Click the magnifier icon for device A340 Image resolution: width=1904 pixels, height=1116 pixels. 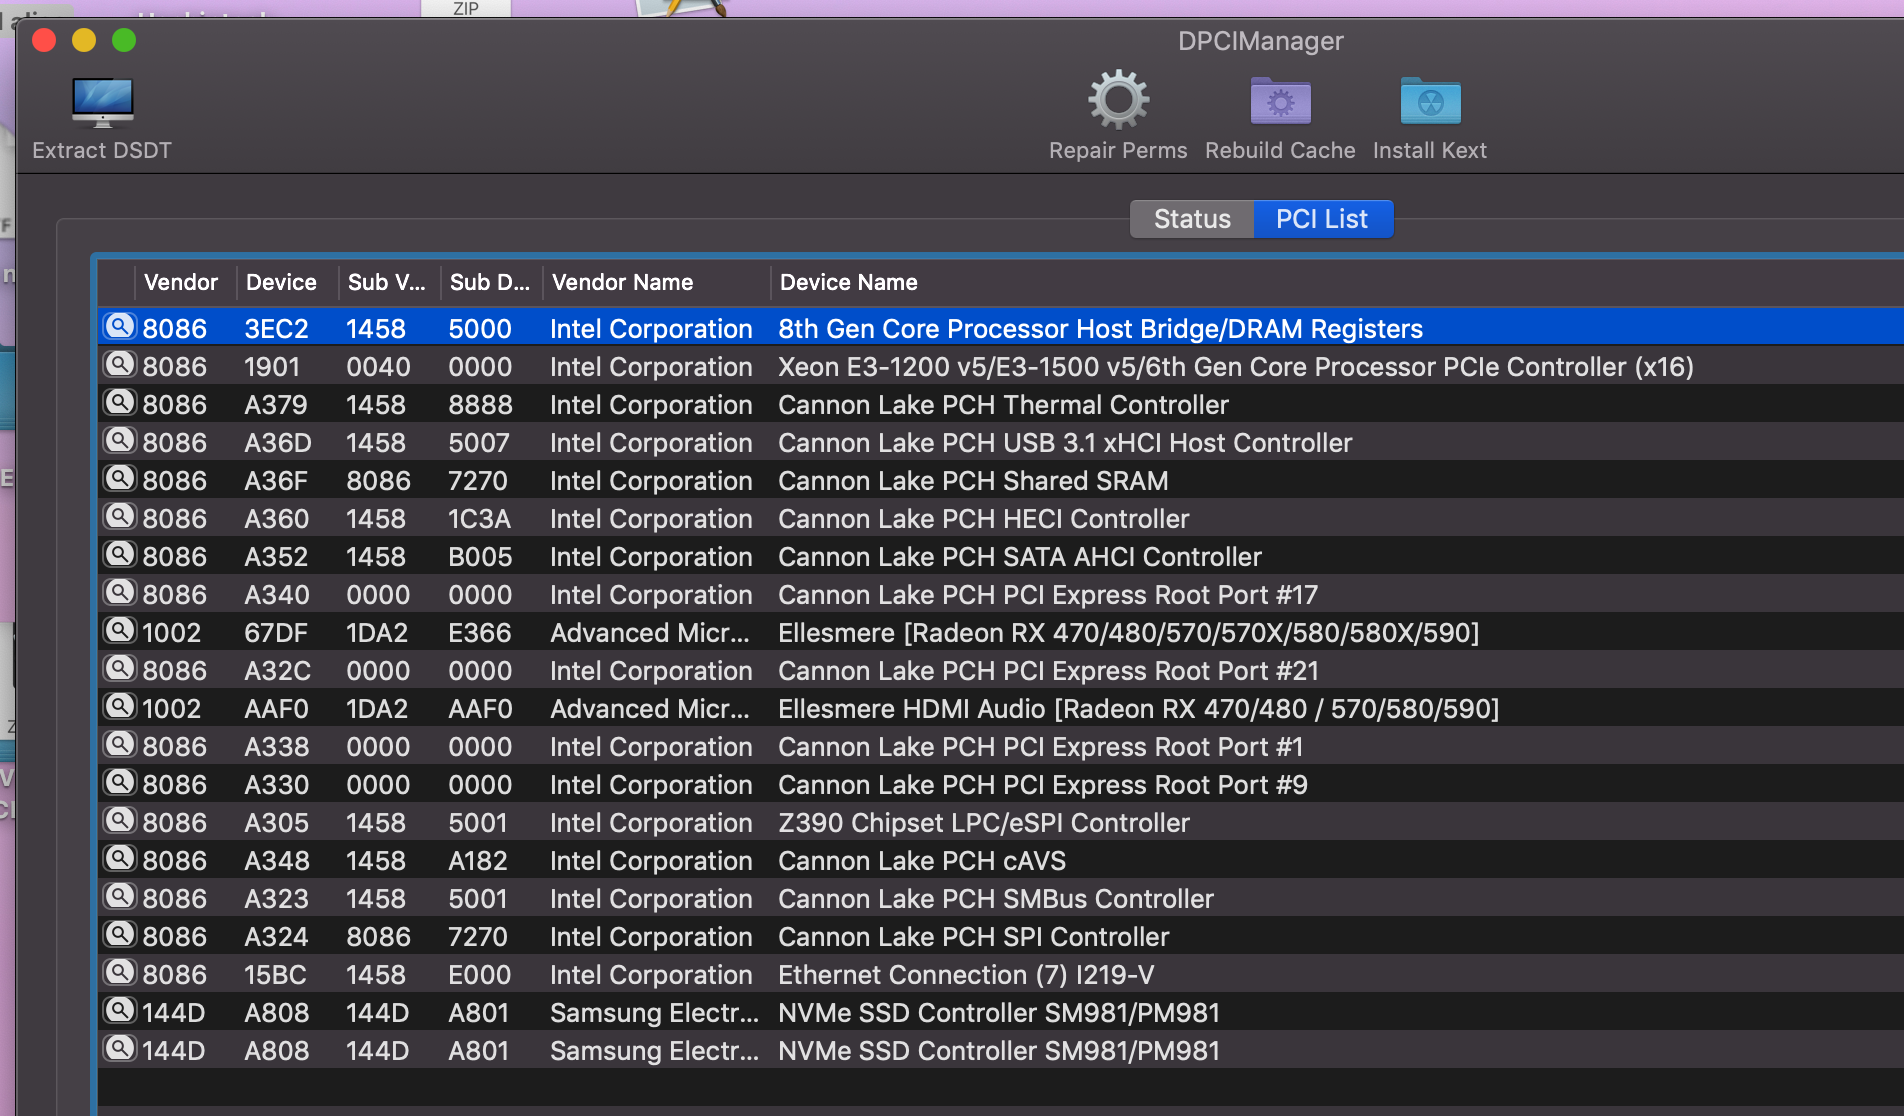coord(120,593)
